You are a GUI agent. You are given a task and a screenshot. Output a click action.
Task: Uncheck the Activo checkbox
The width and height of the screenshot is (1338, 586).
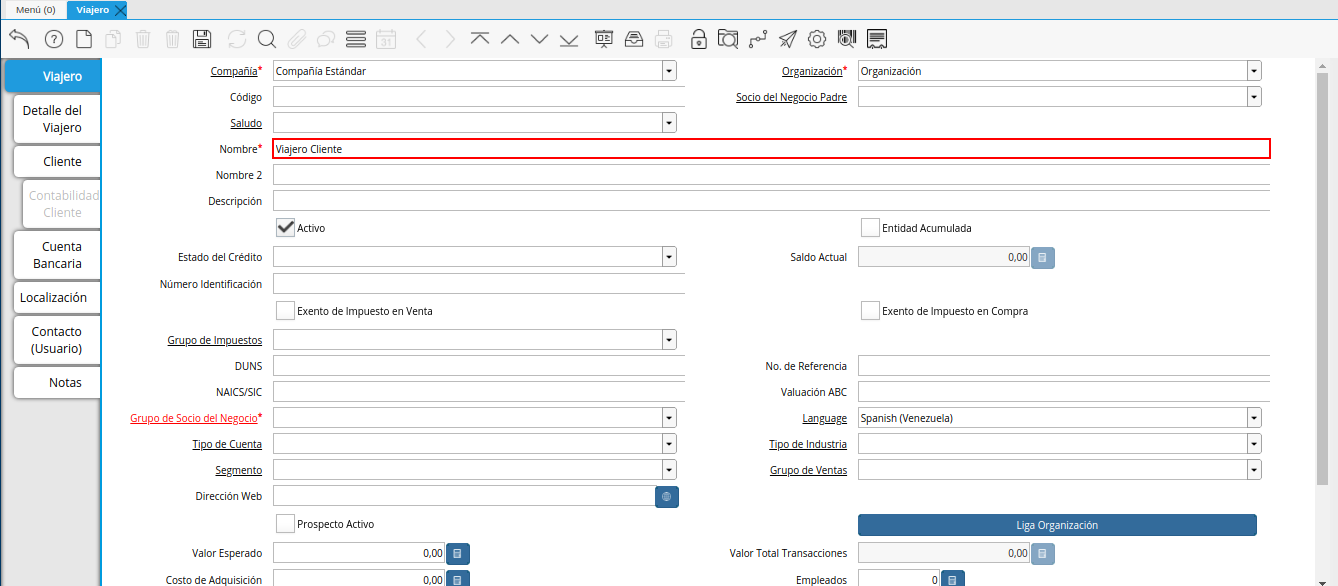point(285,228)
